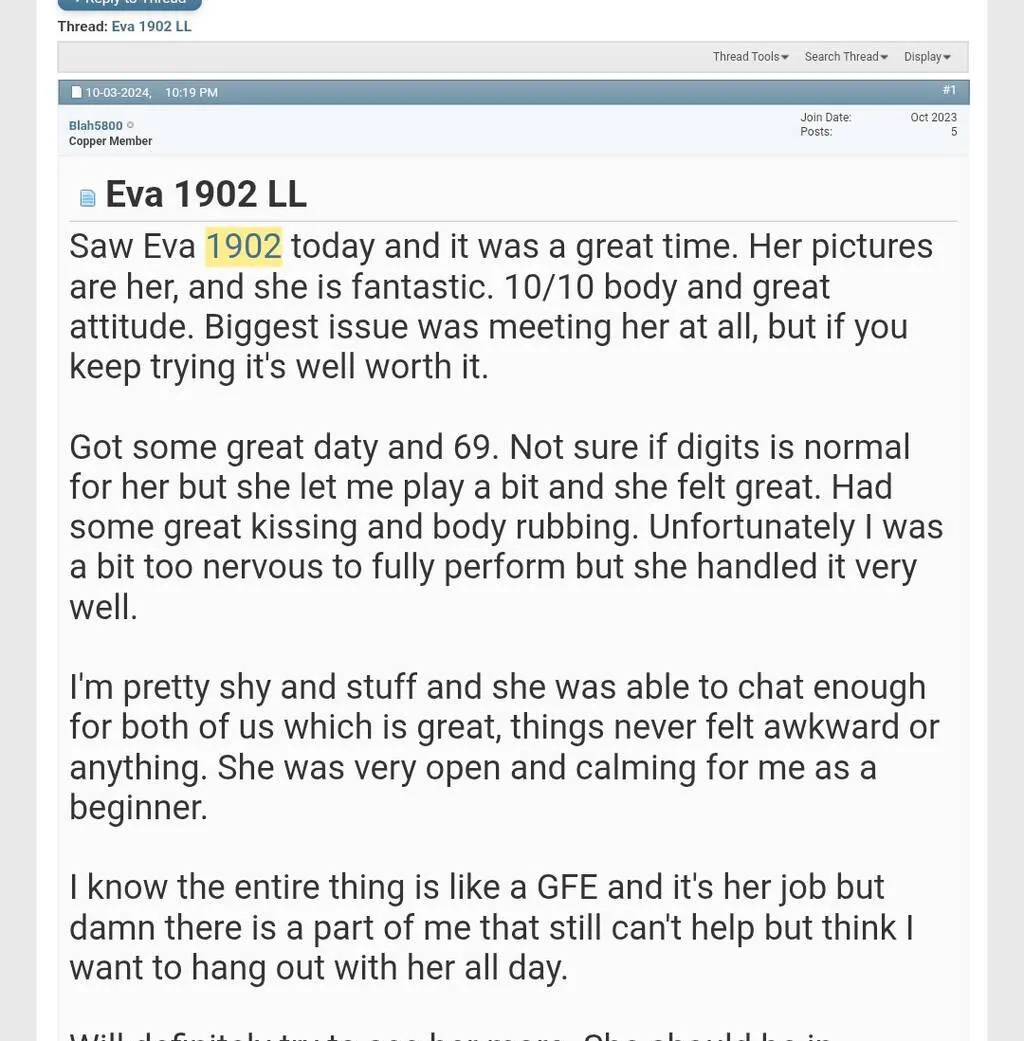Click the #1 post permalink
Screen dimensions: 1024x1041
[948, 89]
